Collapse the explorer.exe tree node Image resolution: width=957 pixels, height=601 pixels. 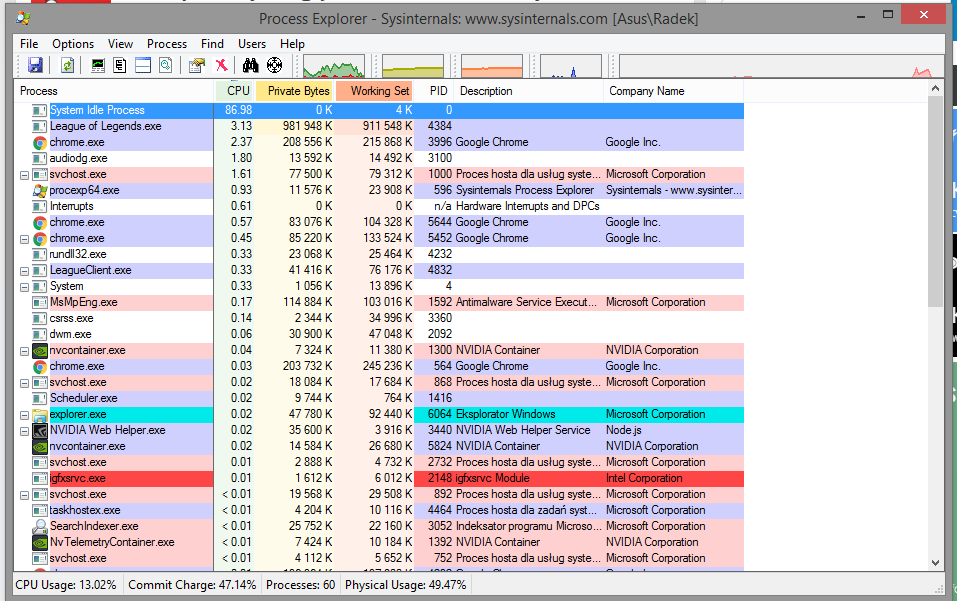(24, 415)
